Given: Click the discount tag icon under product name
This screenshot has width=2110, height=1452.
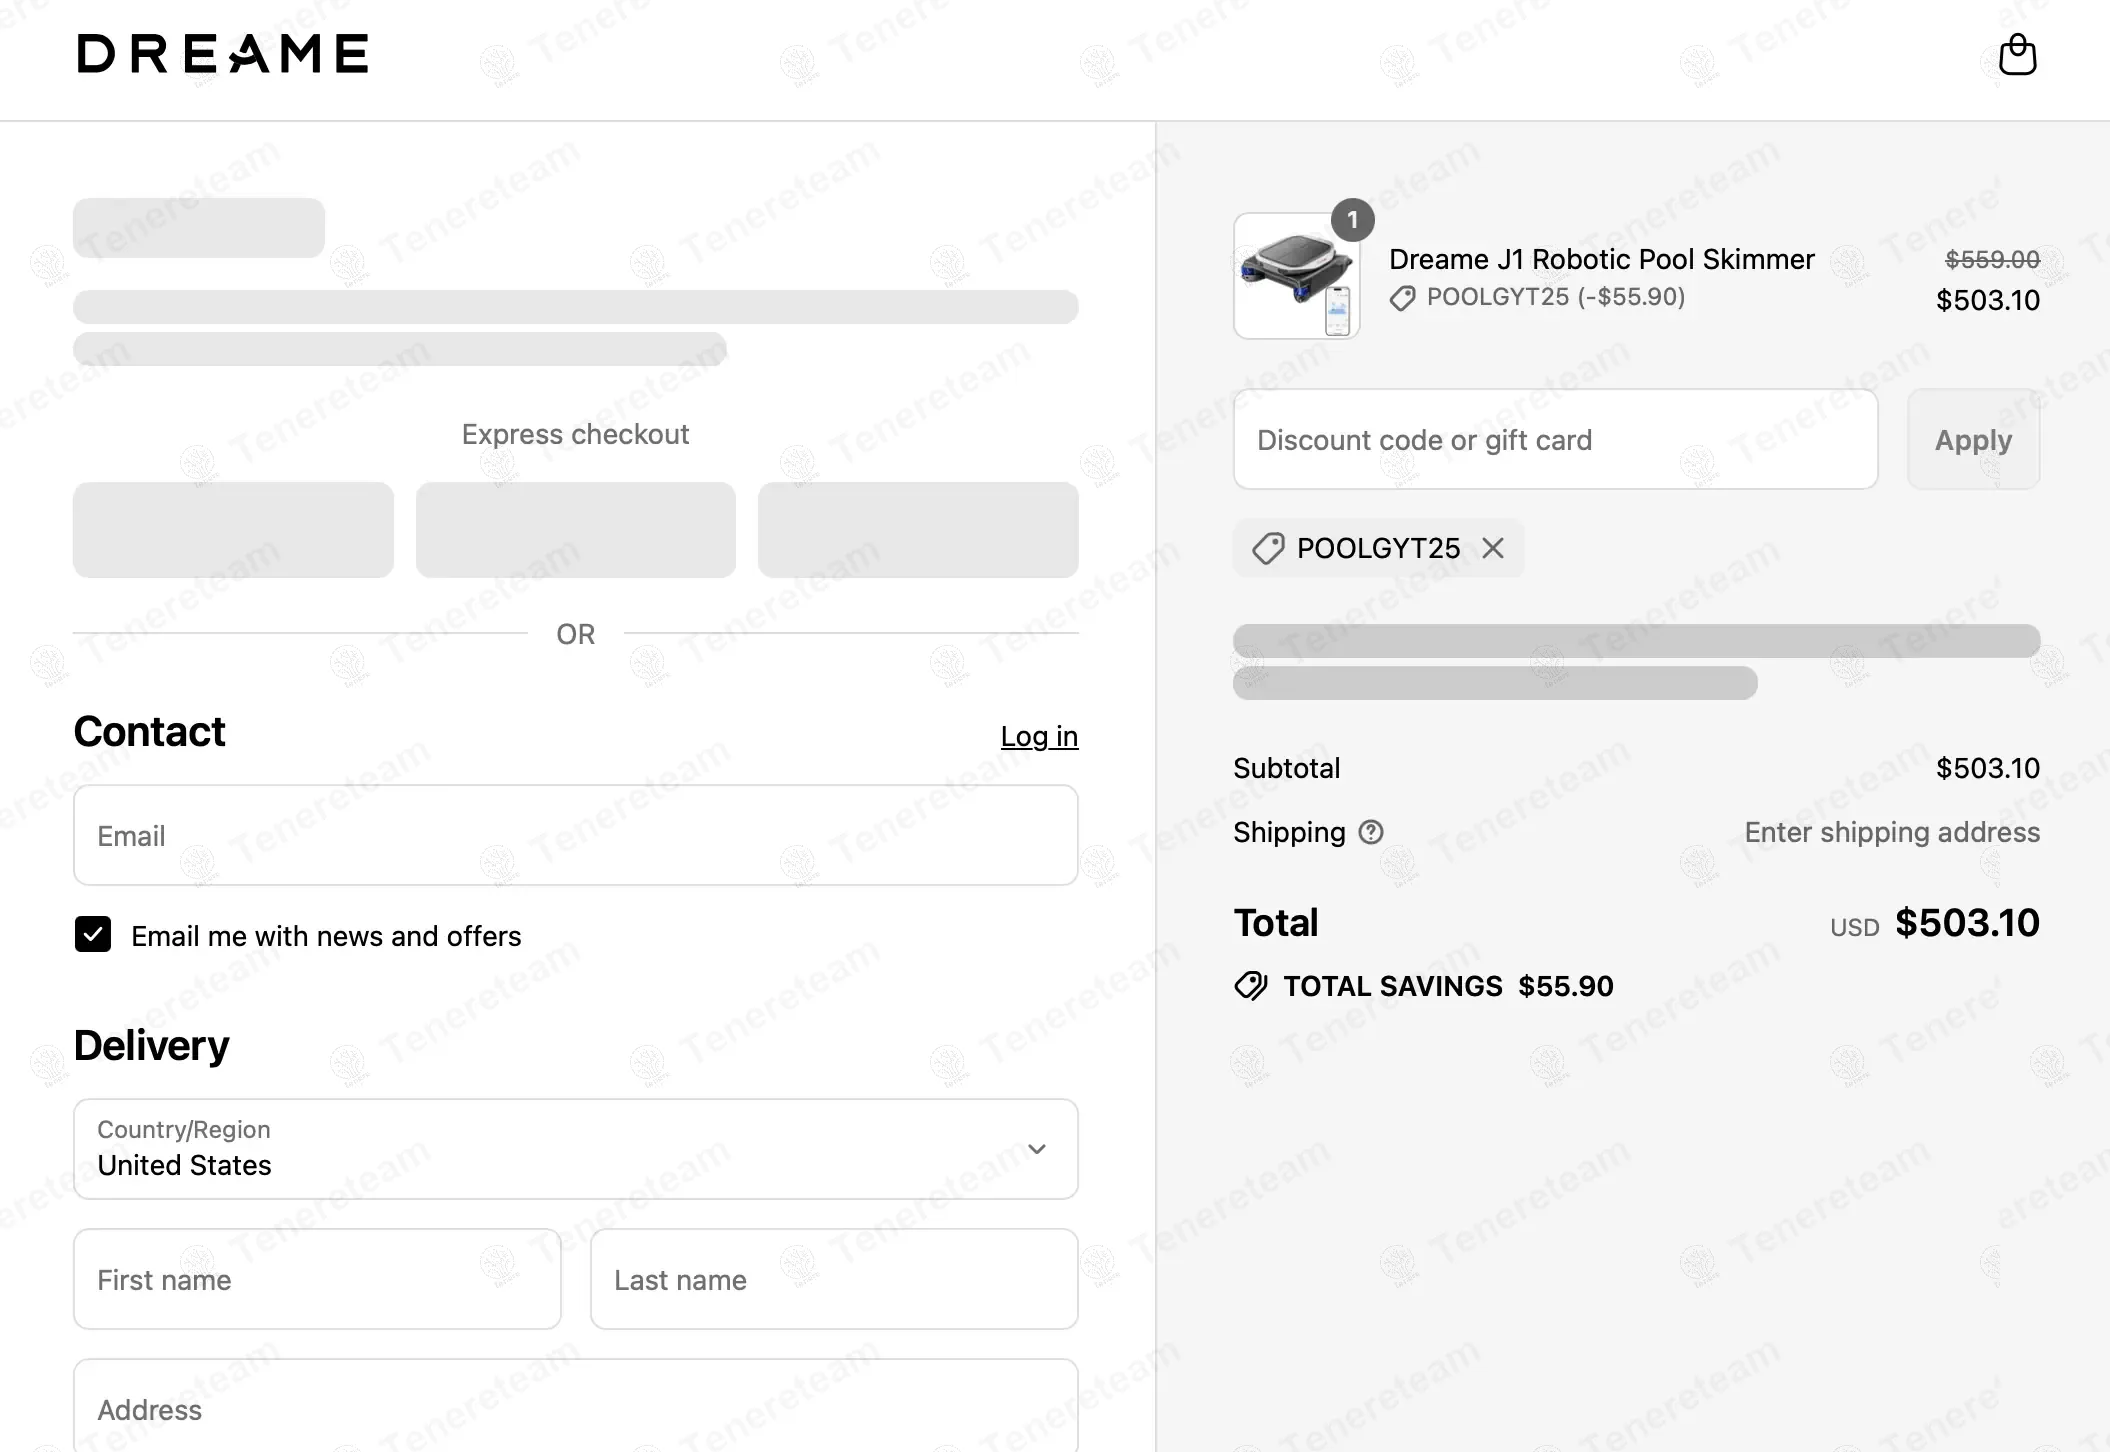Looking at the screenshot, I should pos(1402,298).
